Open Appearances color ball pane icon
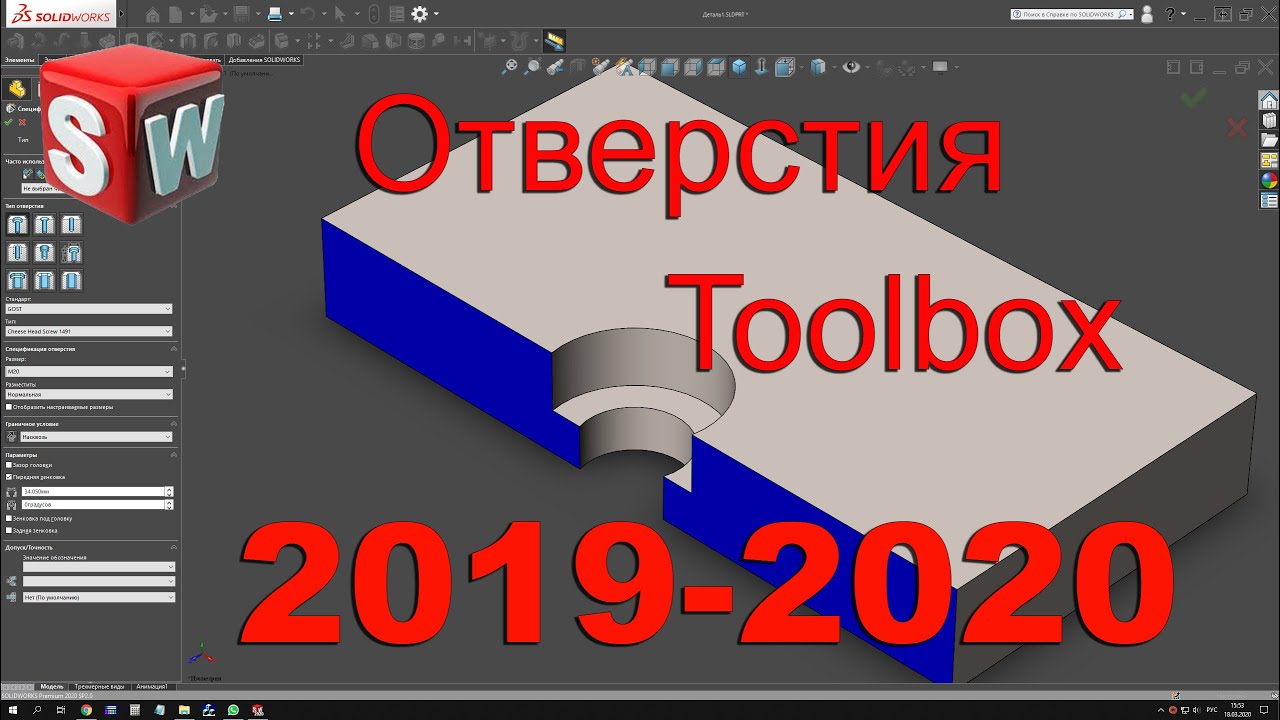The image size is (1280, 720). click(1269, 181)
